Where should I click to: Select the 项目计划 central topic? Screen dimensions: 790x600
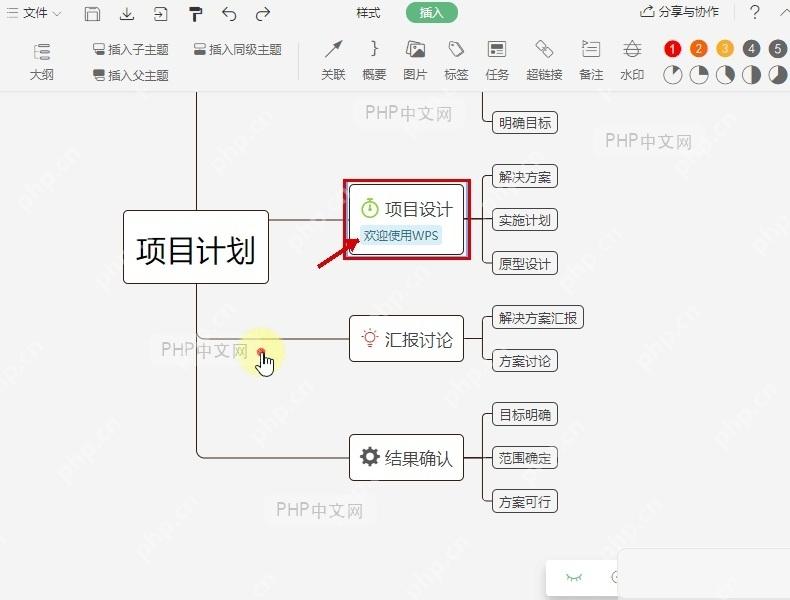pyautogui.click(x=196, y=247)
